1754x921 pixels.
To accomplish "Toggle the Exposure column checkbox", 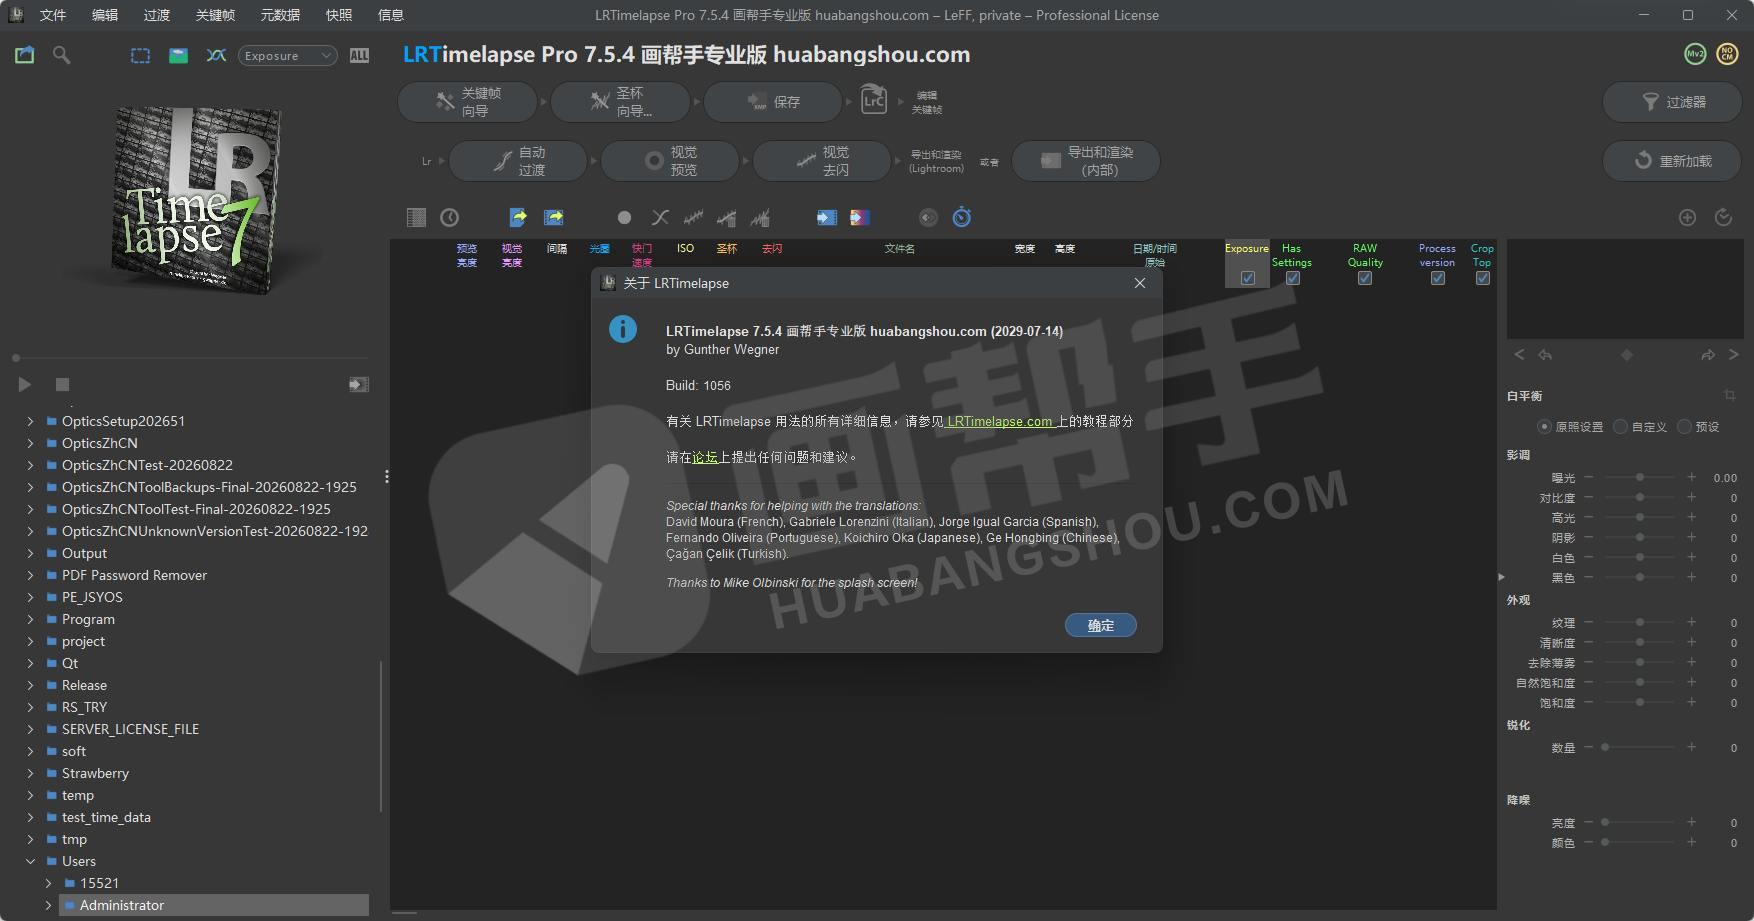I will point(1247,279).
